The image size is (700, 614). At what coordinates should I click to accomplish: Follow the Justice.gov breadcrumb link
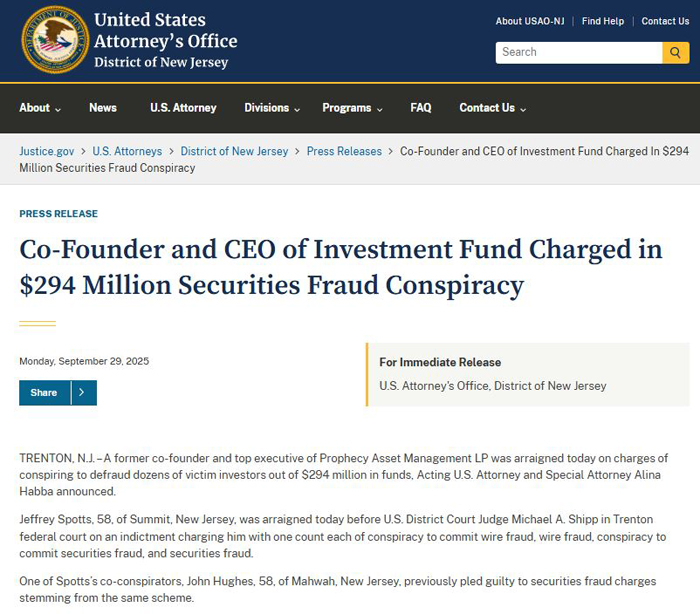[x=46, y=151]
